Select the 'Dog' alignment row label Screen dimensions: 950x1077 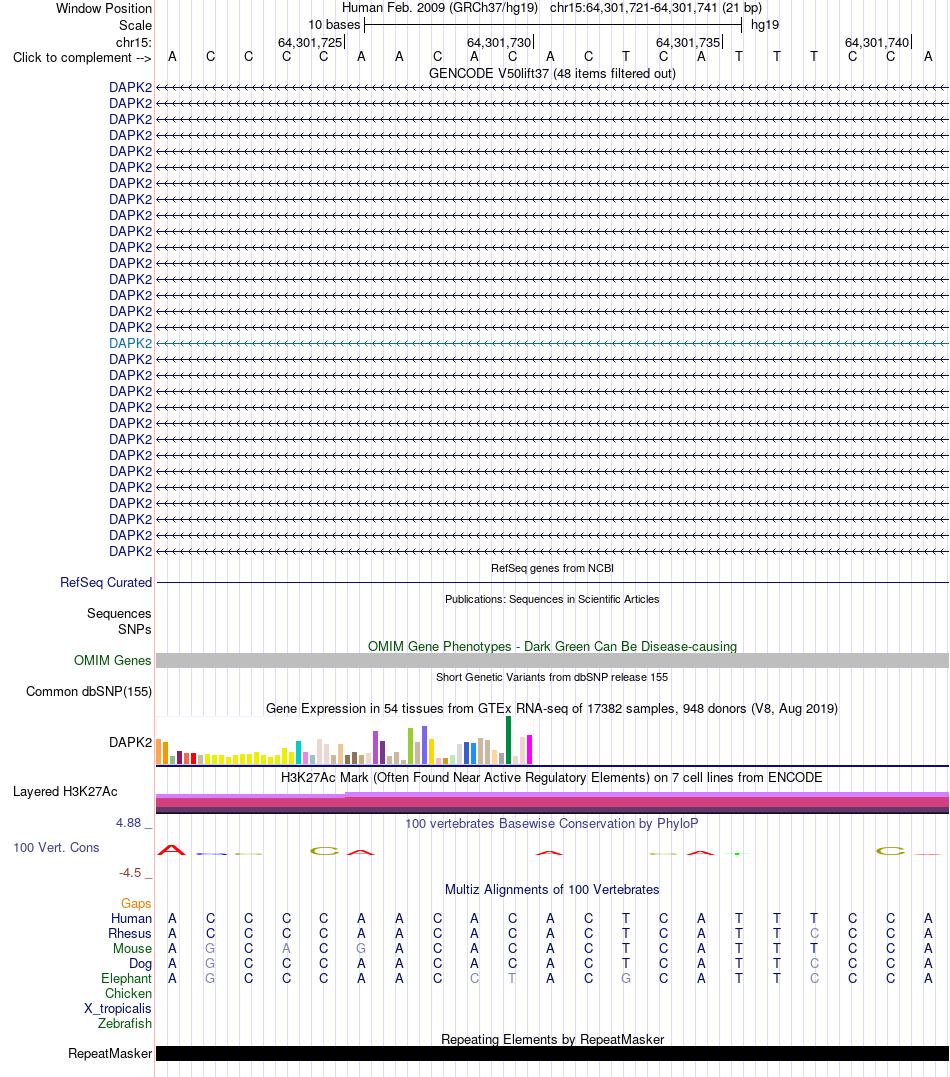[141, 964]
